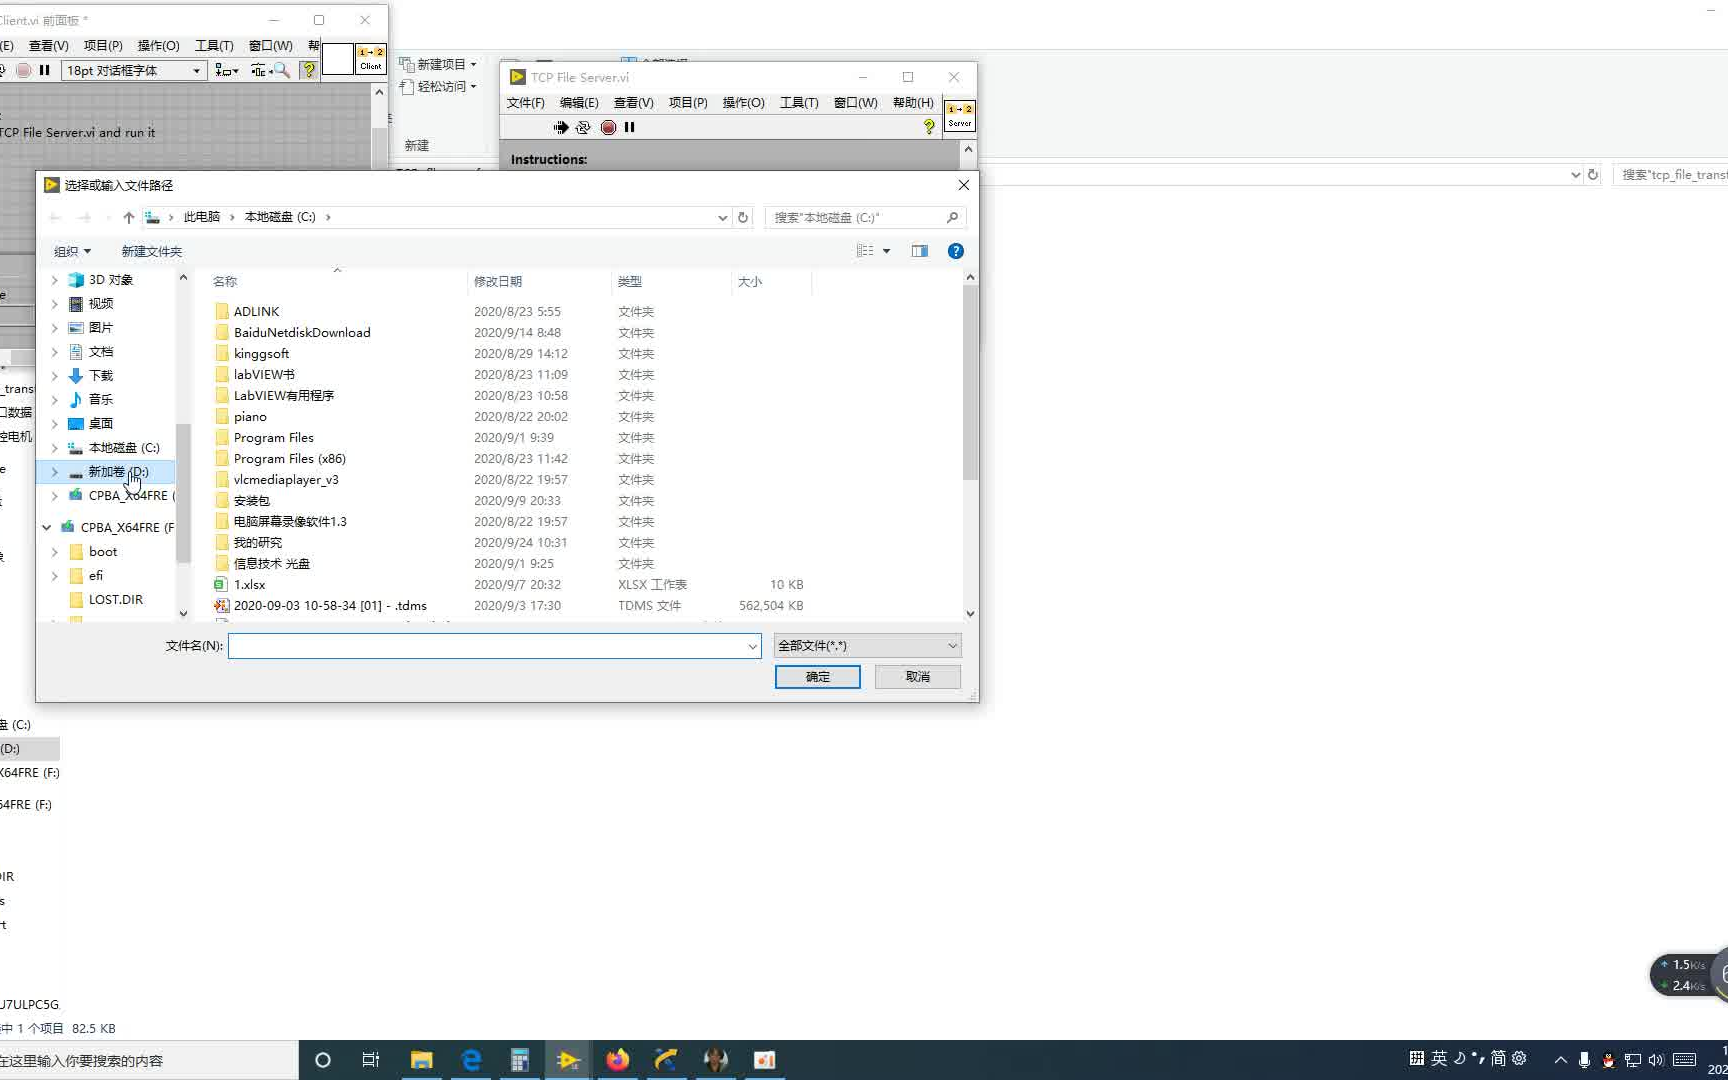This screenshot has width=1728, height=1080.
Task: Open Firefox from the taskbar
Action: (x=618, y=1060)
